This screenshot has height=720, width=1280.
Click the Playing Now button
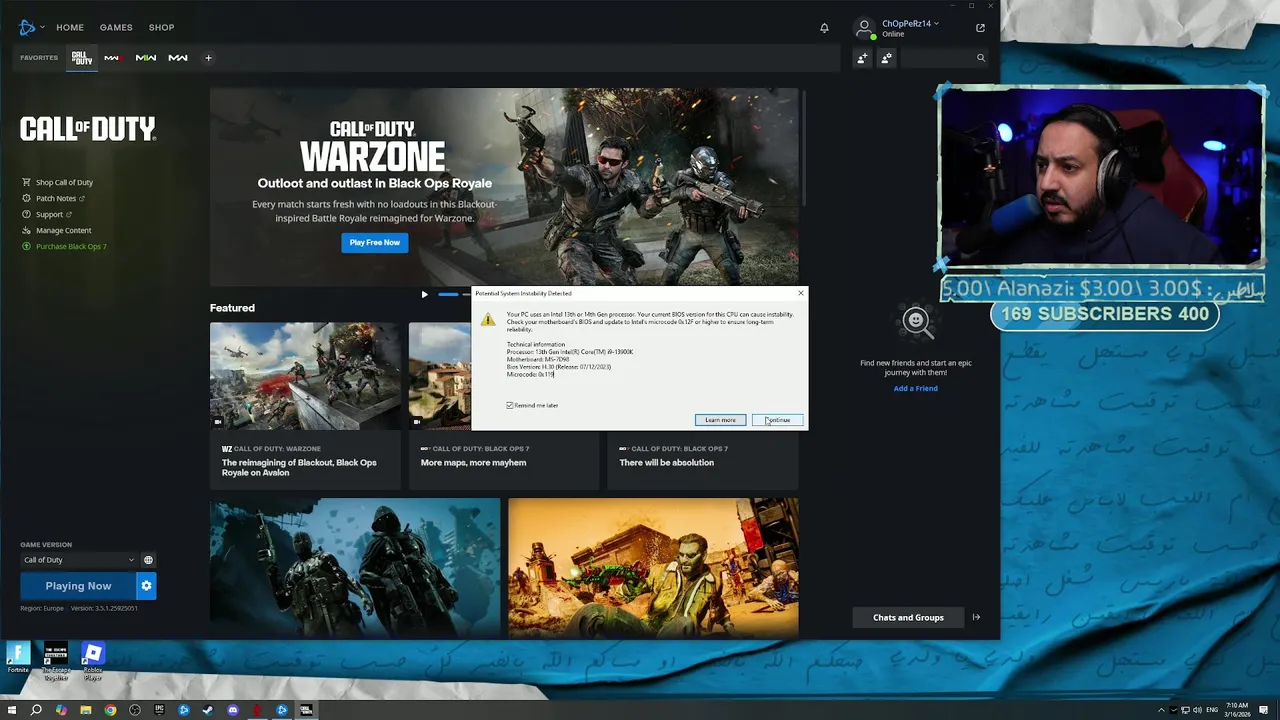pyautogui.click(x=78, y=586)
